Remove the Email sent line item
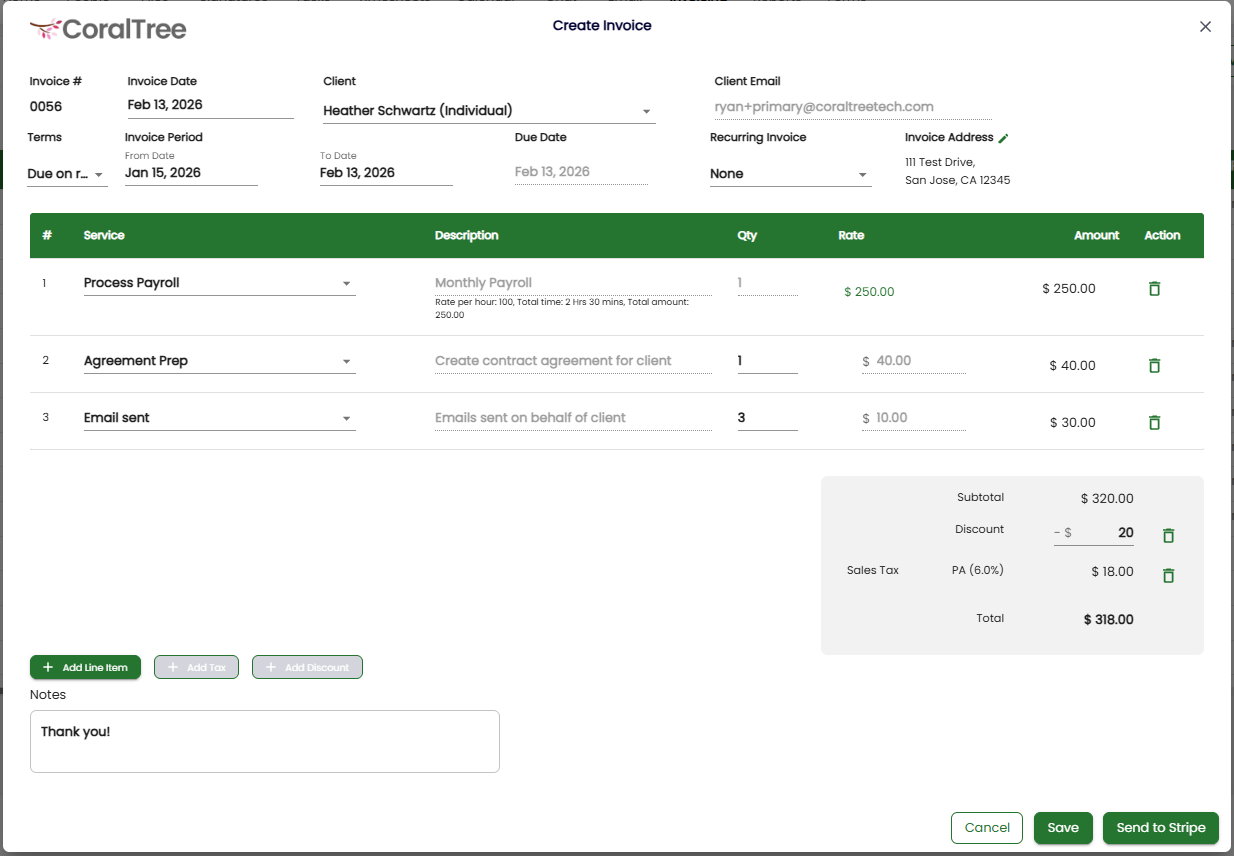 [1154, 423]
